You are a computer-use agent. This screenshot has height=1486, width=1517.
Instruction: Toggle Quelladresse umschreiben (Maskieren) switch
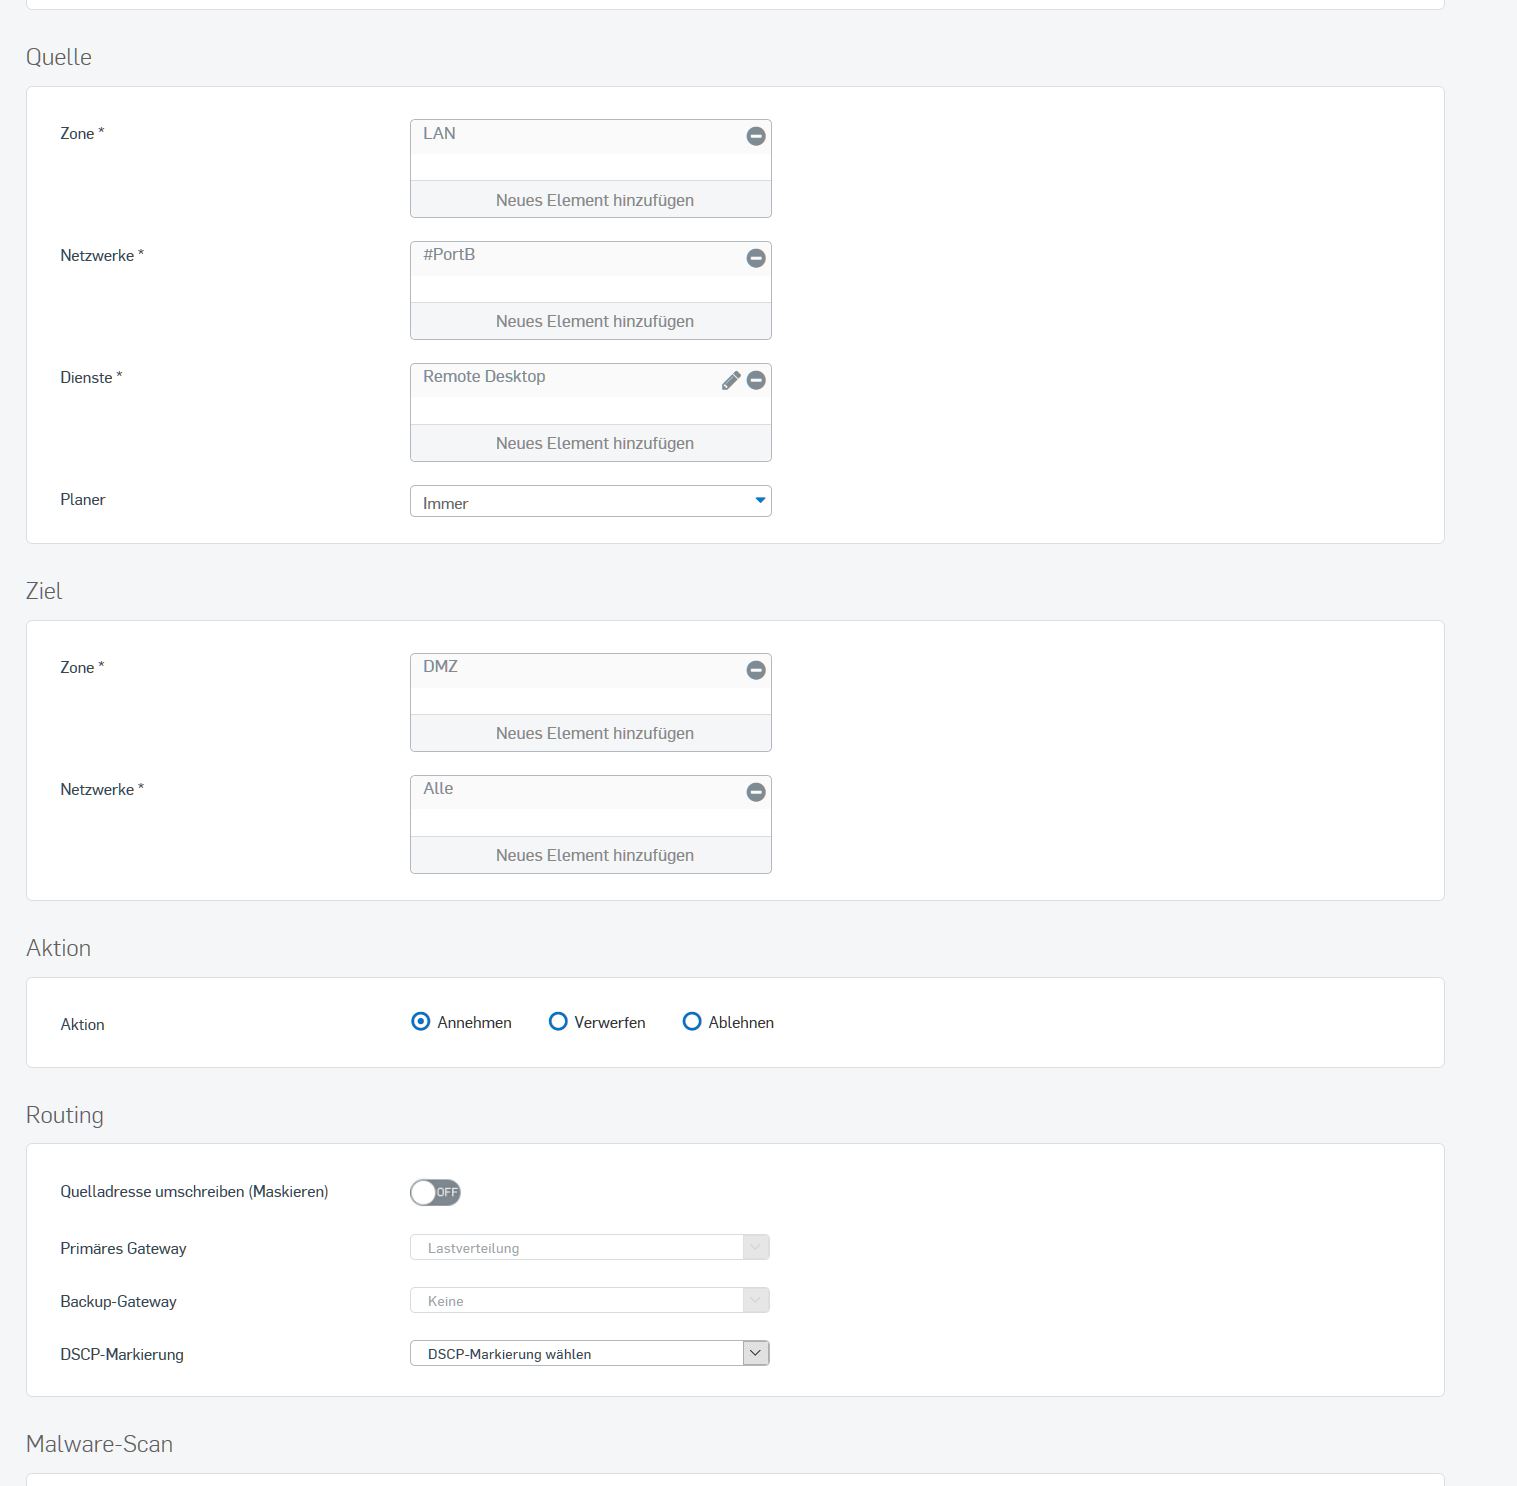click(435, 1192)
